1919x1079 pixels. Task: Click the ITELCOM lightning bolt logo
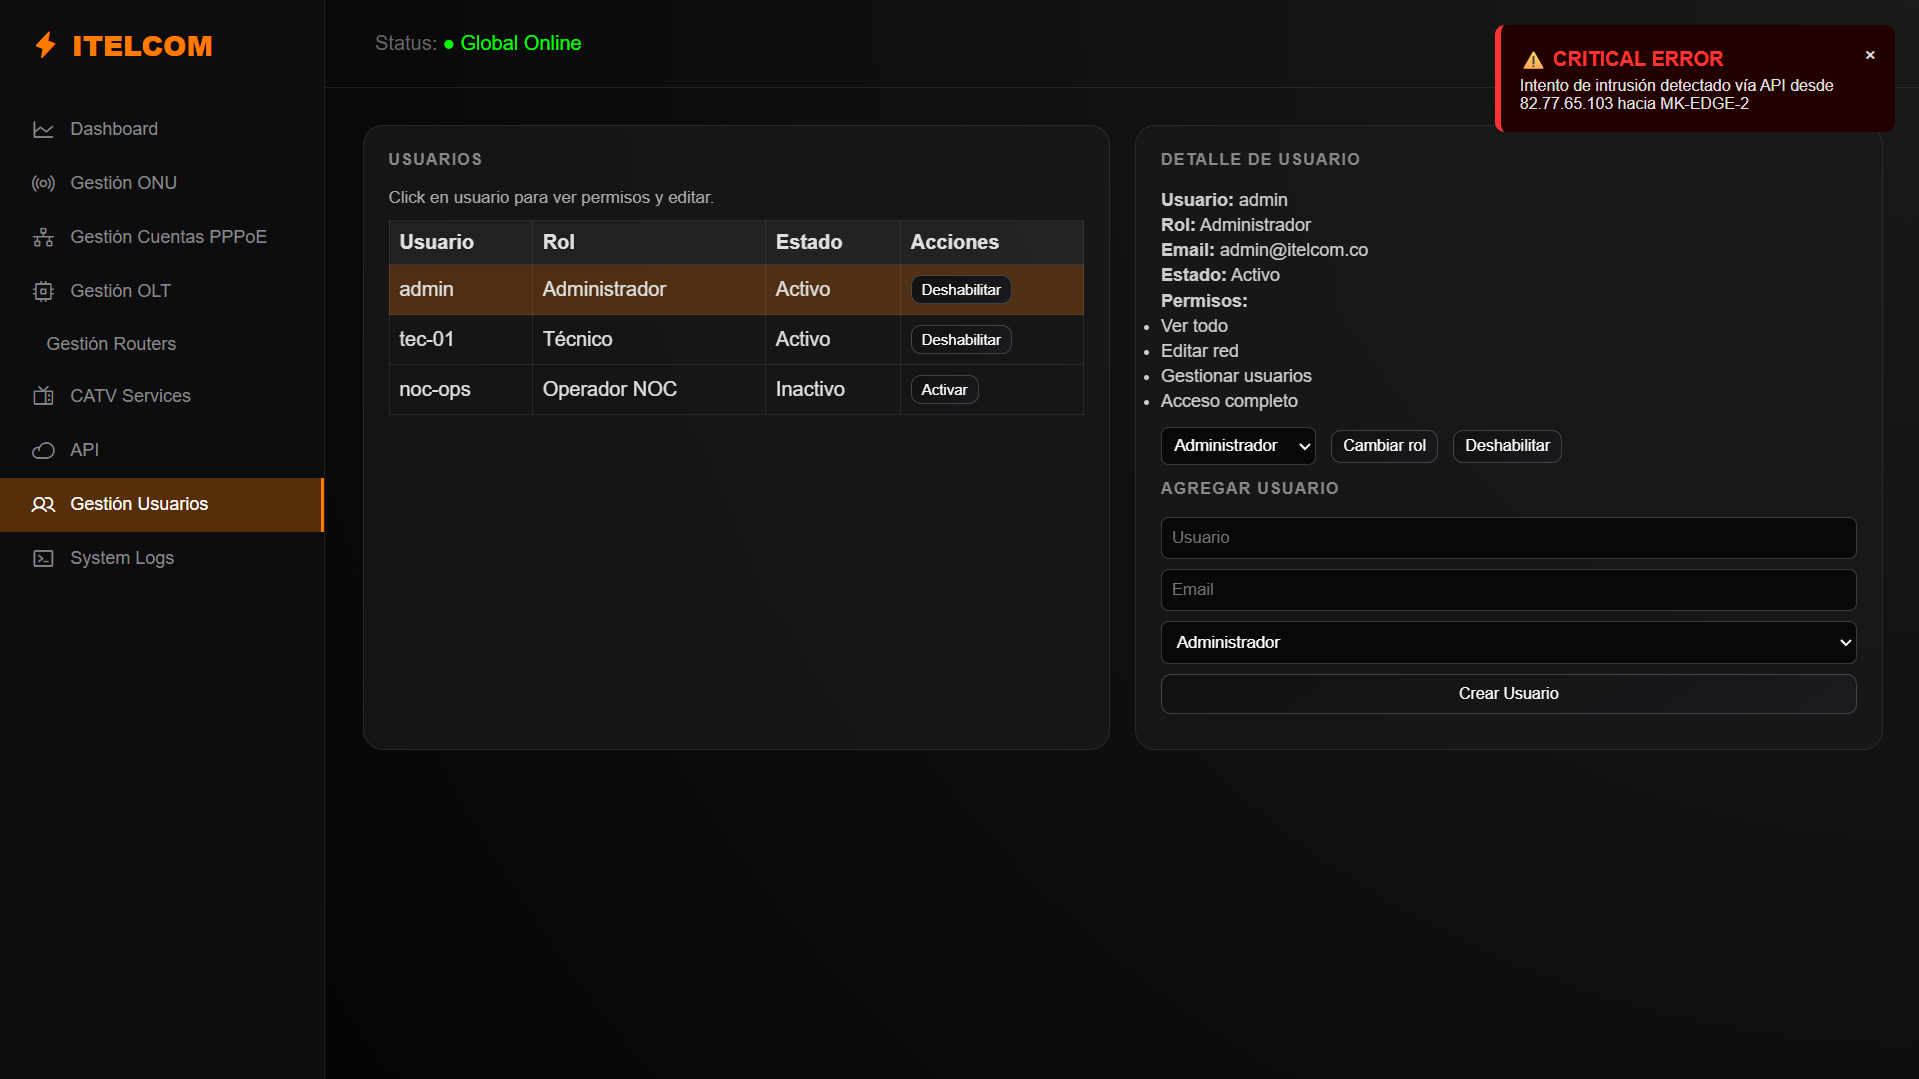click(46, 45)
